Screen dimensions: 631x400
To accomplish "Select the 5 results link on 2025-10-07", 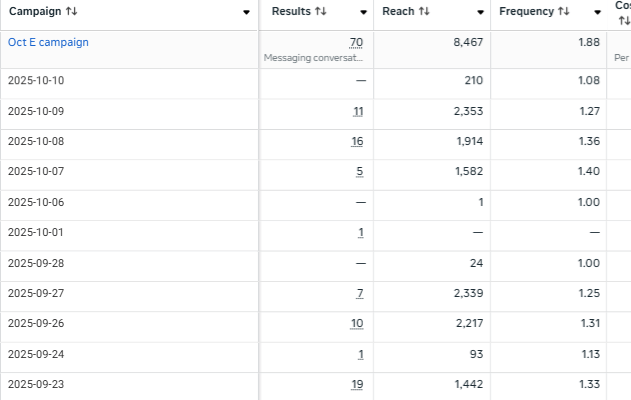I will [360, 172].
